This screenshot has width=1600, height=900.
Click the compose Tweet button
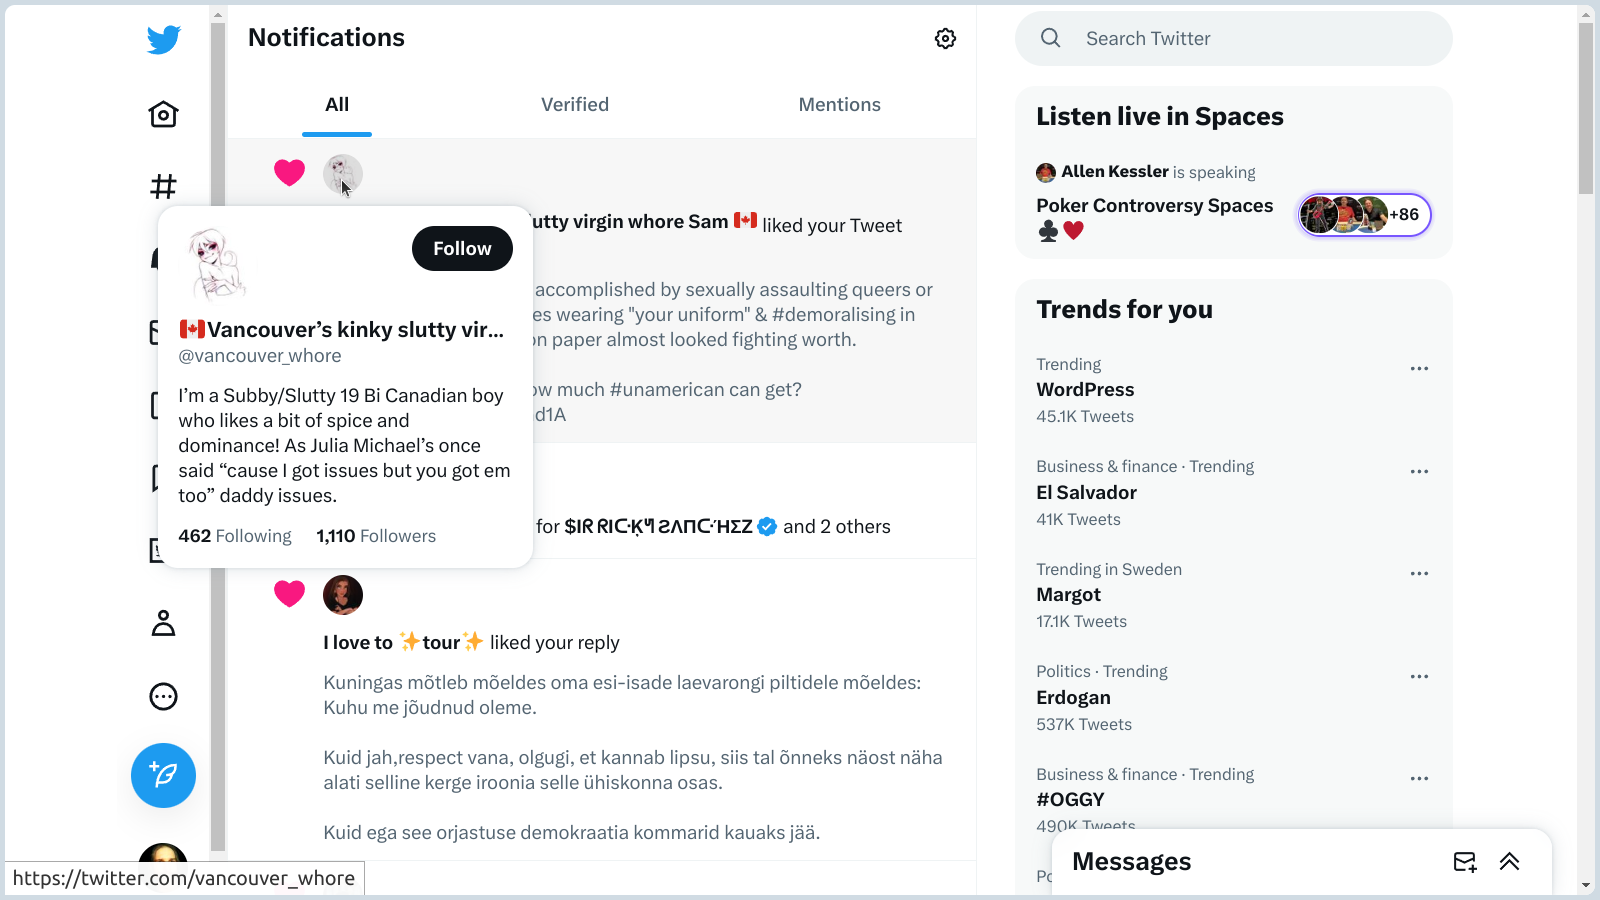coord(163,775)
